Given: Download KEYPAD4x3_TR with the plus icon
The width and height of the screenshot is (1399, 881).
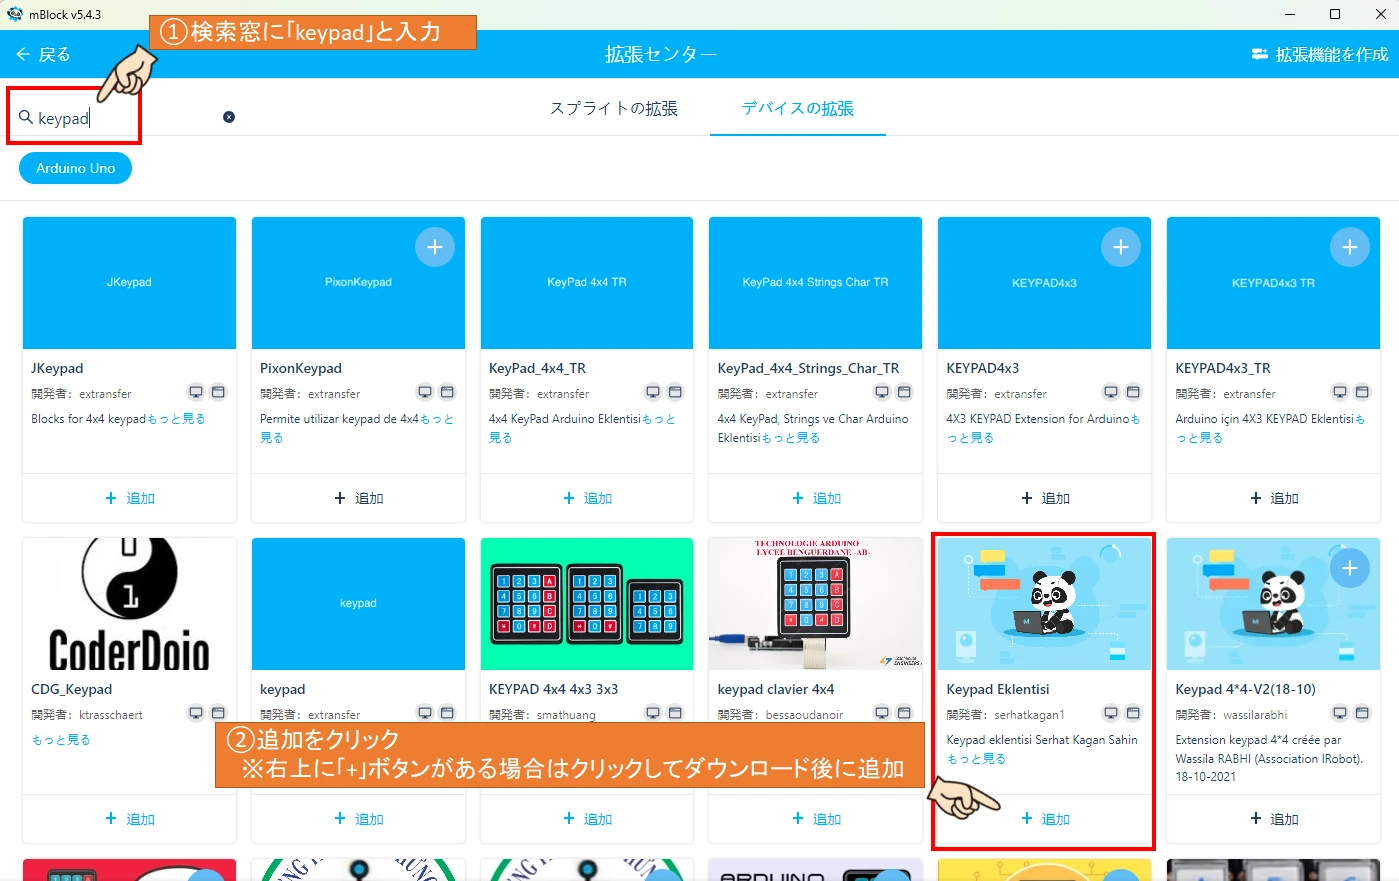Looking at the screenshot, I should (1350, 247).
